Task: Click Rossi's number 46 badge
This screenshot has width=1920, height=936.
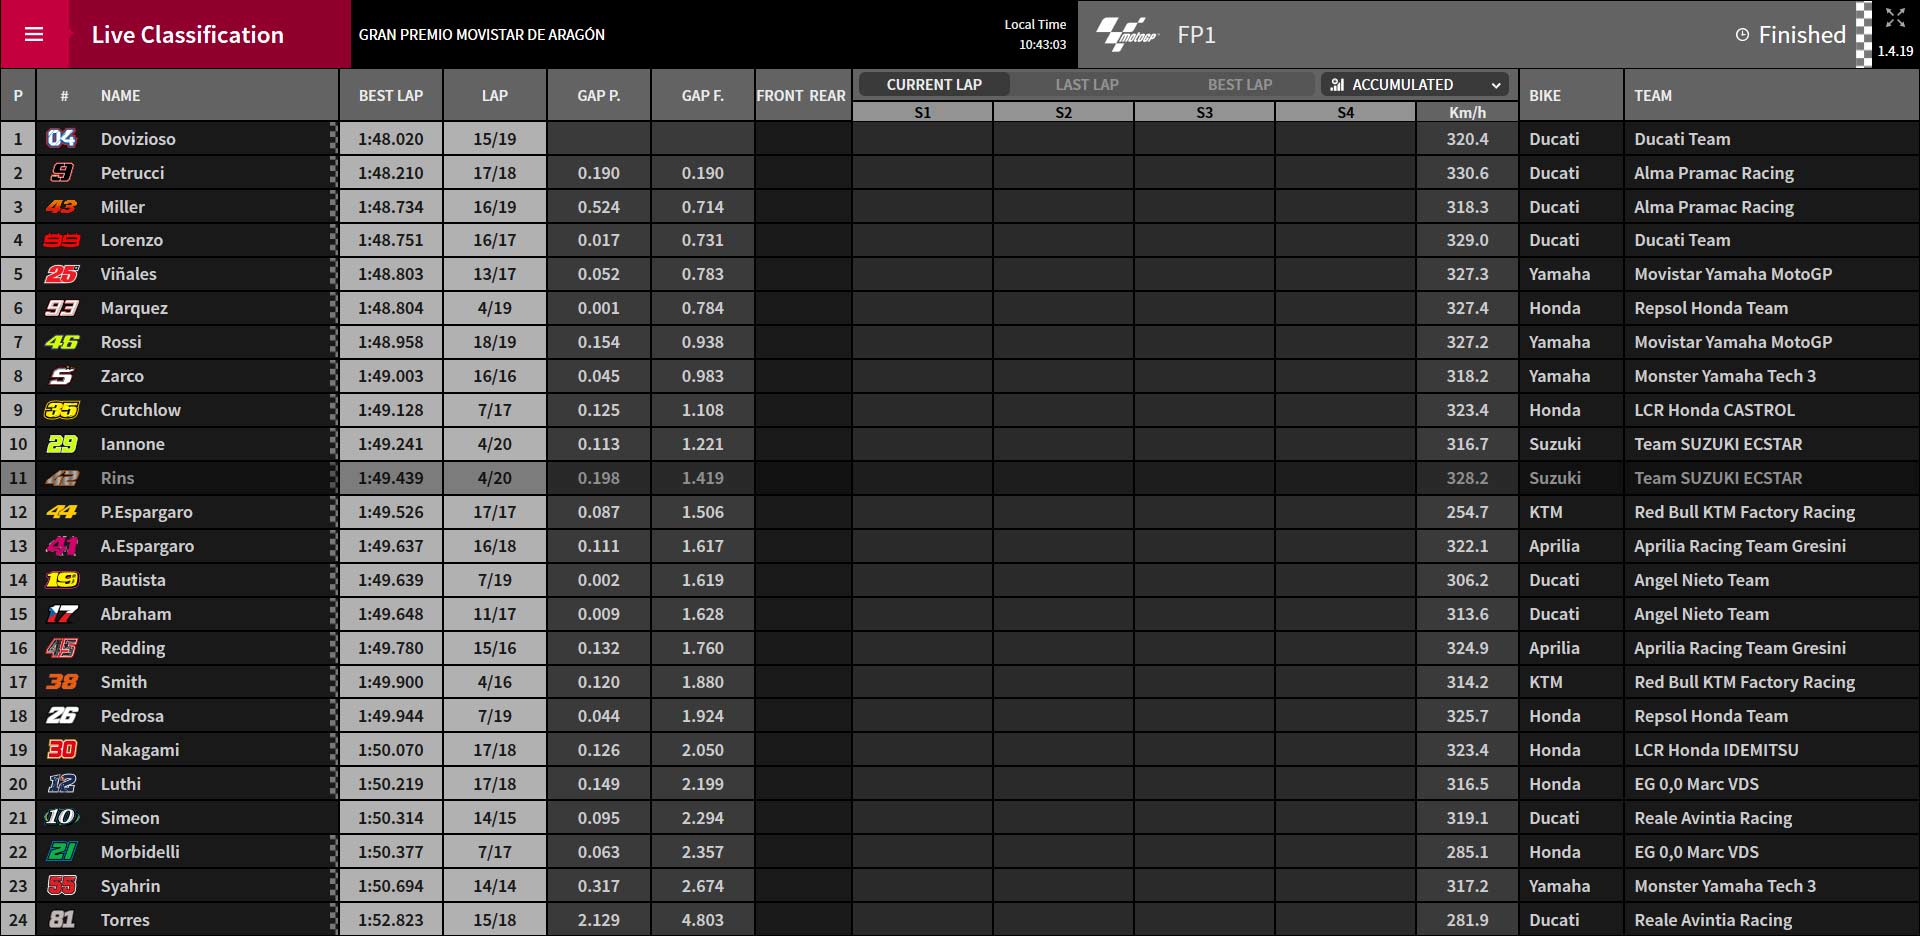Action: click(61, 342)
